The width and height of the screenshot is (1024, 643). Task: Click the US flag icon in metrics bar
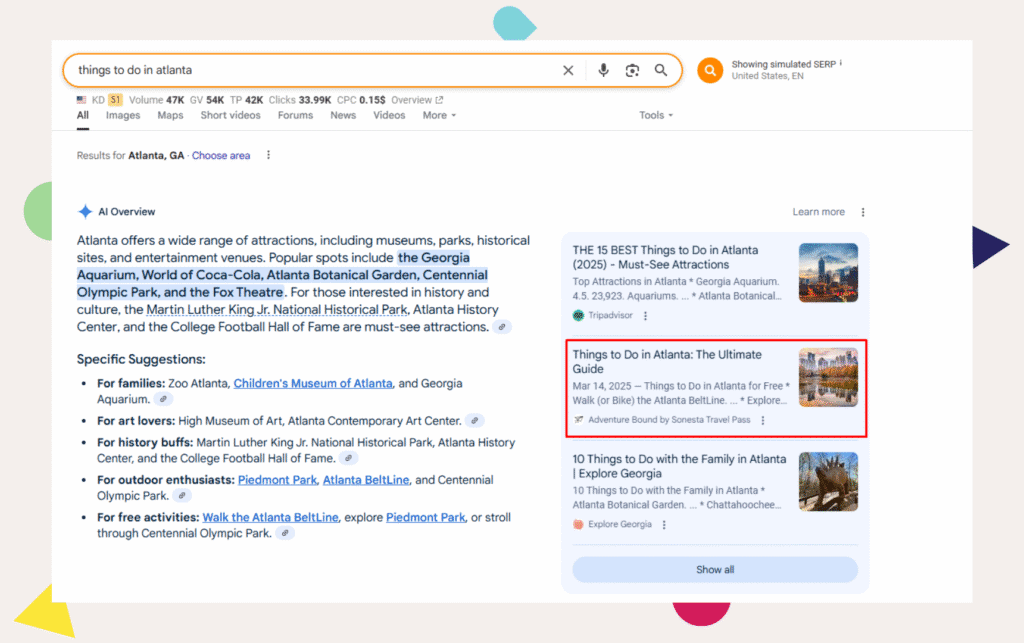pyautogui.click(x=82, y=100)
